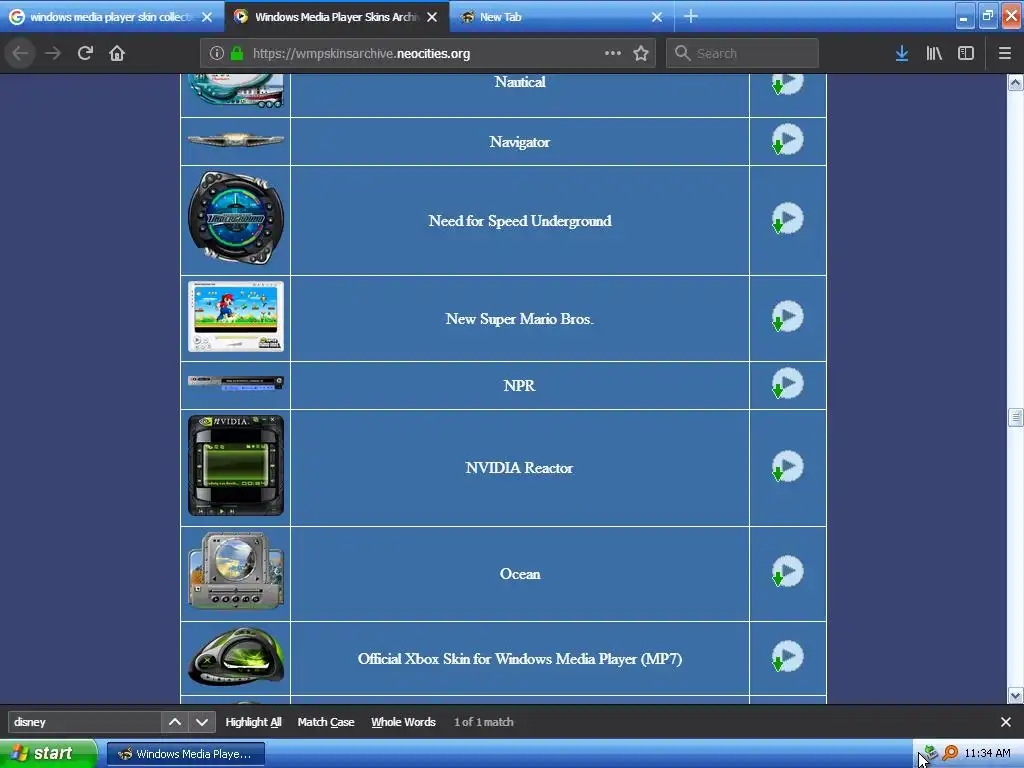Open the Downloads panel
The height and width of the screenshot is (768, 1024).
(902, 54)
